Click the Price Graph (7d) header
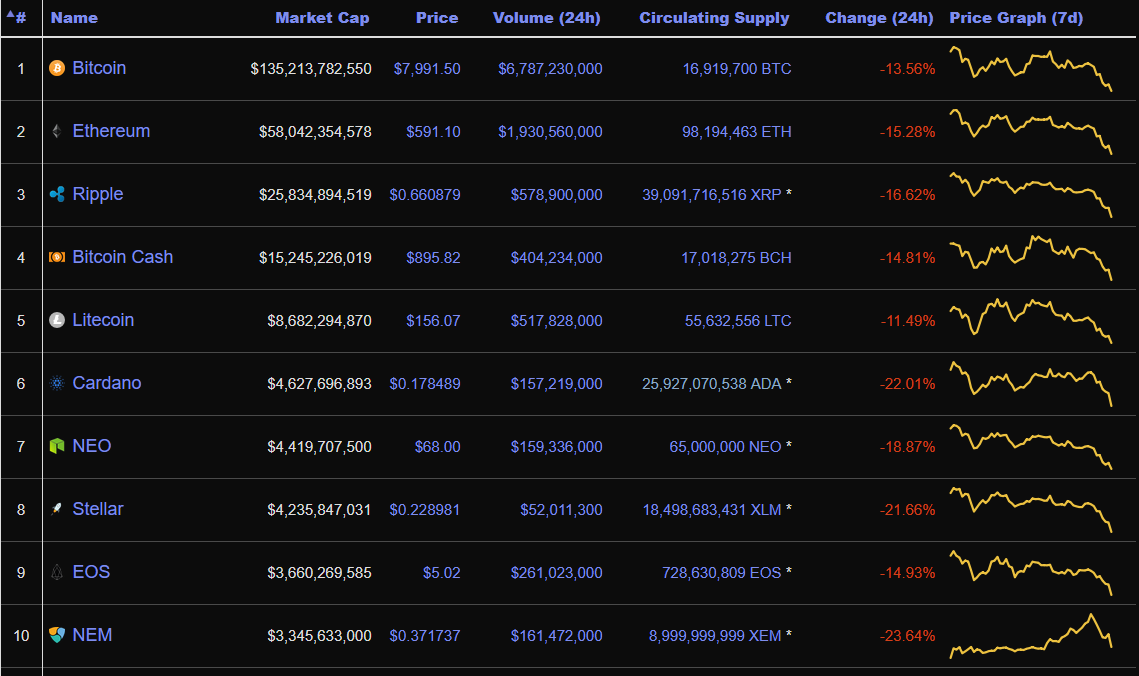Image resolution: width=1139 pixels, height=676 pixels. coord(1016,18)
